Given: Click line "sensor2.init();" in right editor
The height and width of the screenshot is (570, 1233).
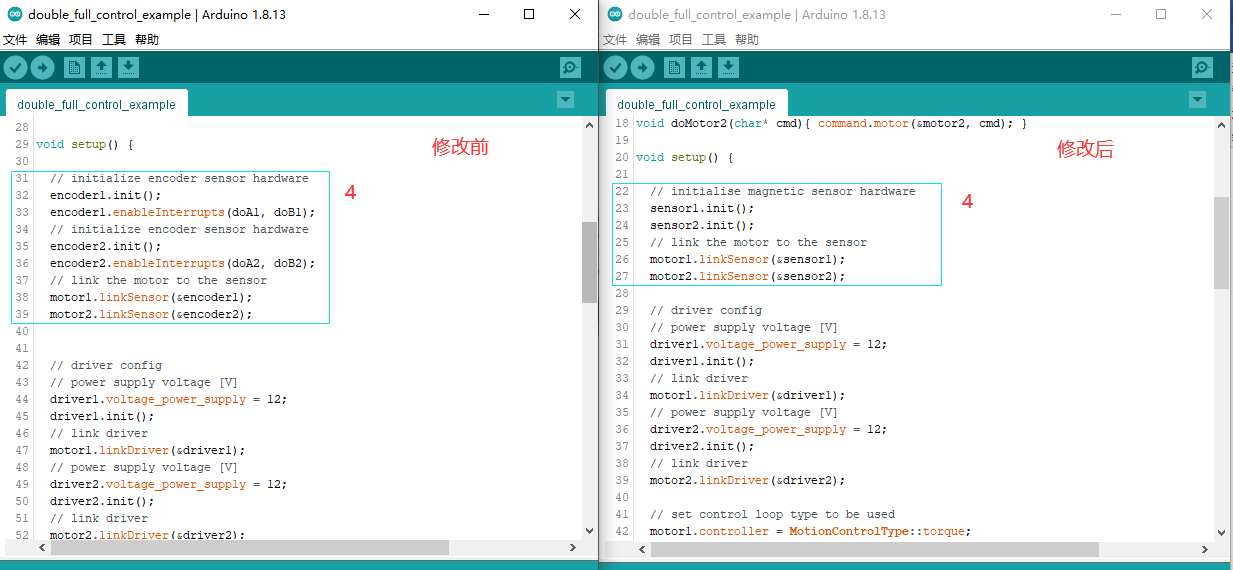Looking at the screenshot, I should tap(702, 225).
